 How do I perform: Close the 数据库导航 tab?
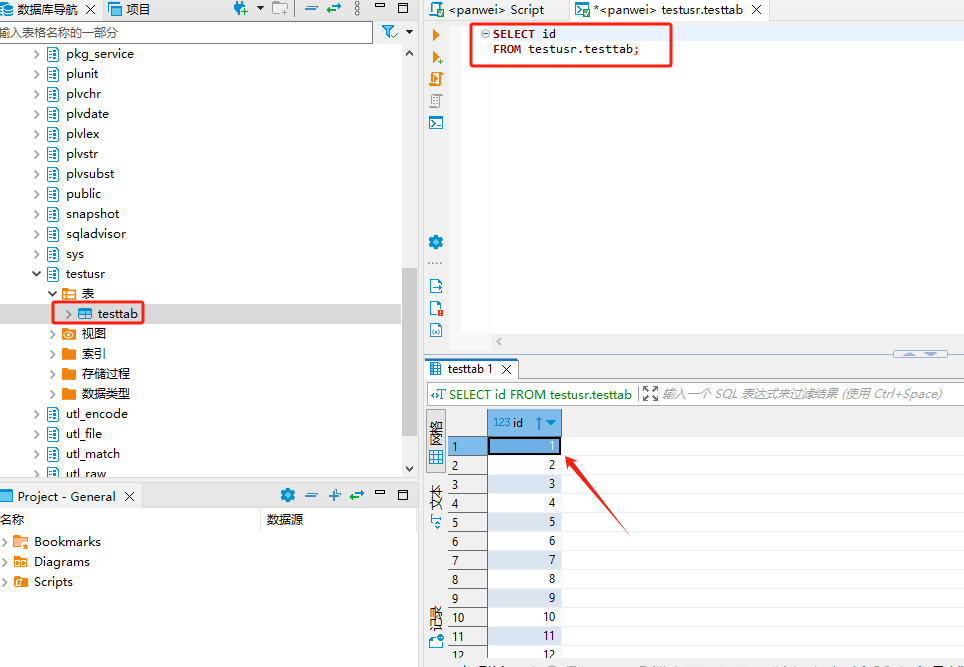tap(90, 9)
